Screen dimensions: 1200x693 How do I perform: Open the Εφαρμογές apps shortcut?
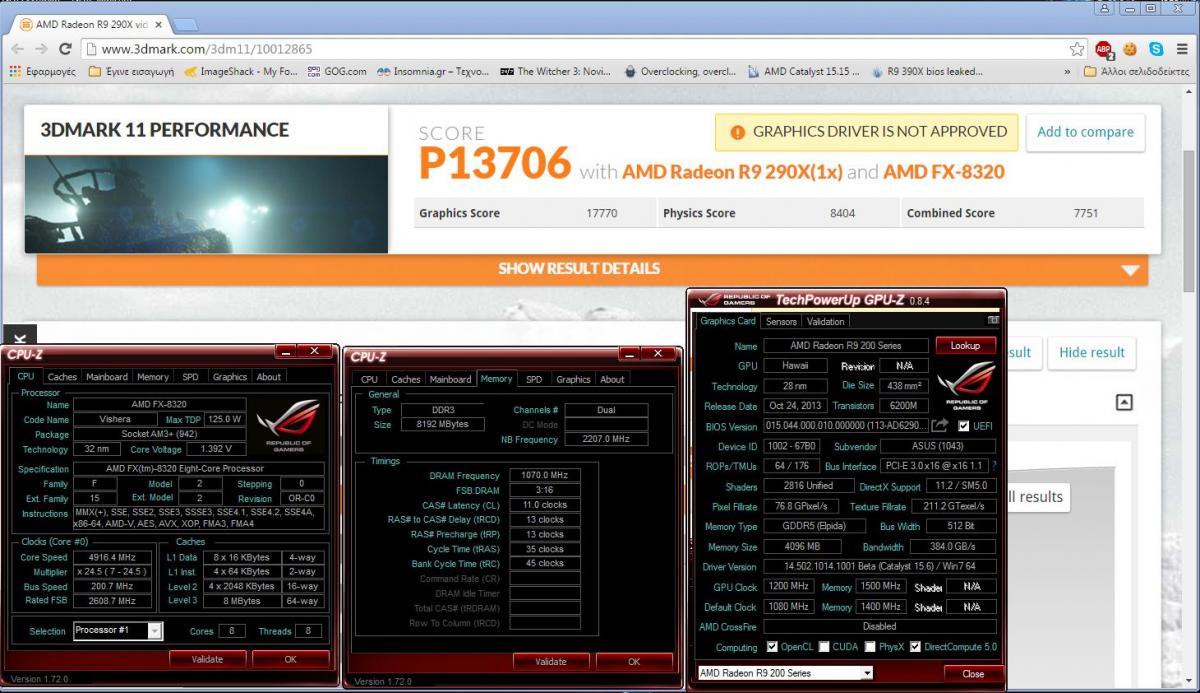pos(42,72)
